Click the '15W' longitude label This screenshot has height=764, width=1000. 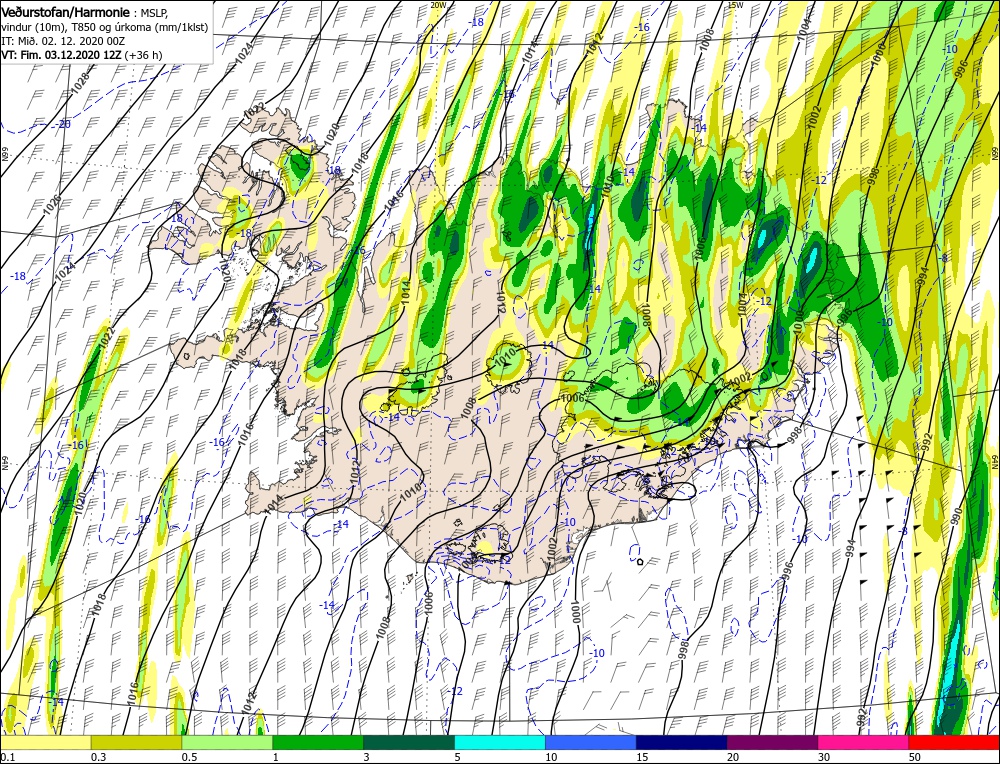[735, 4]
